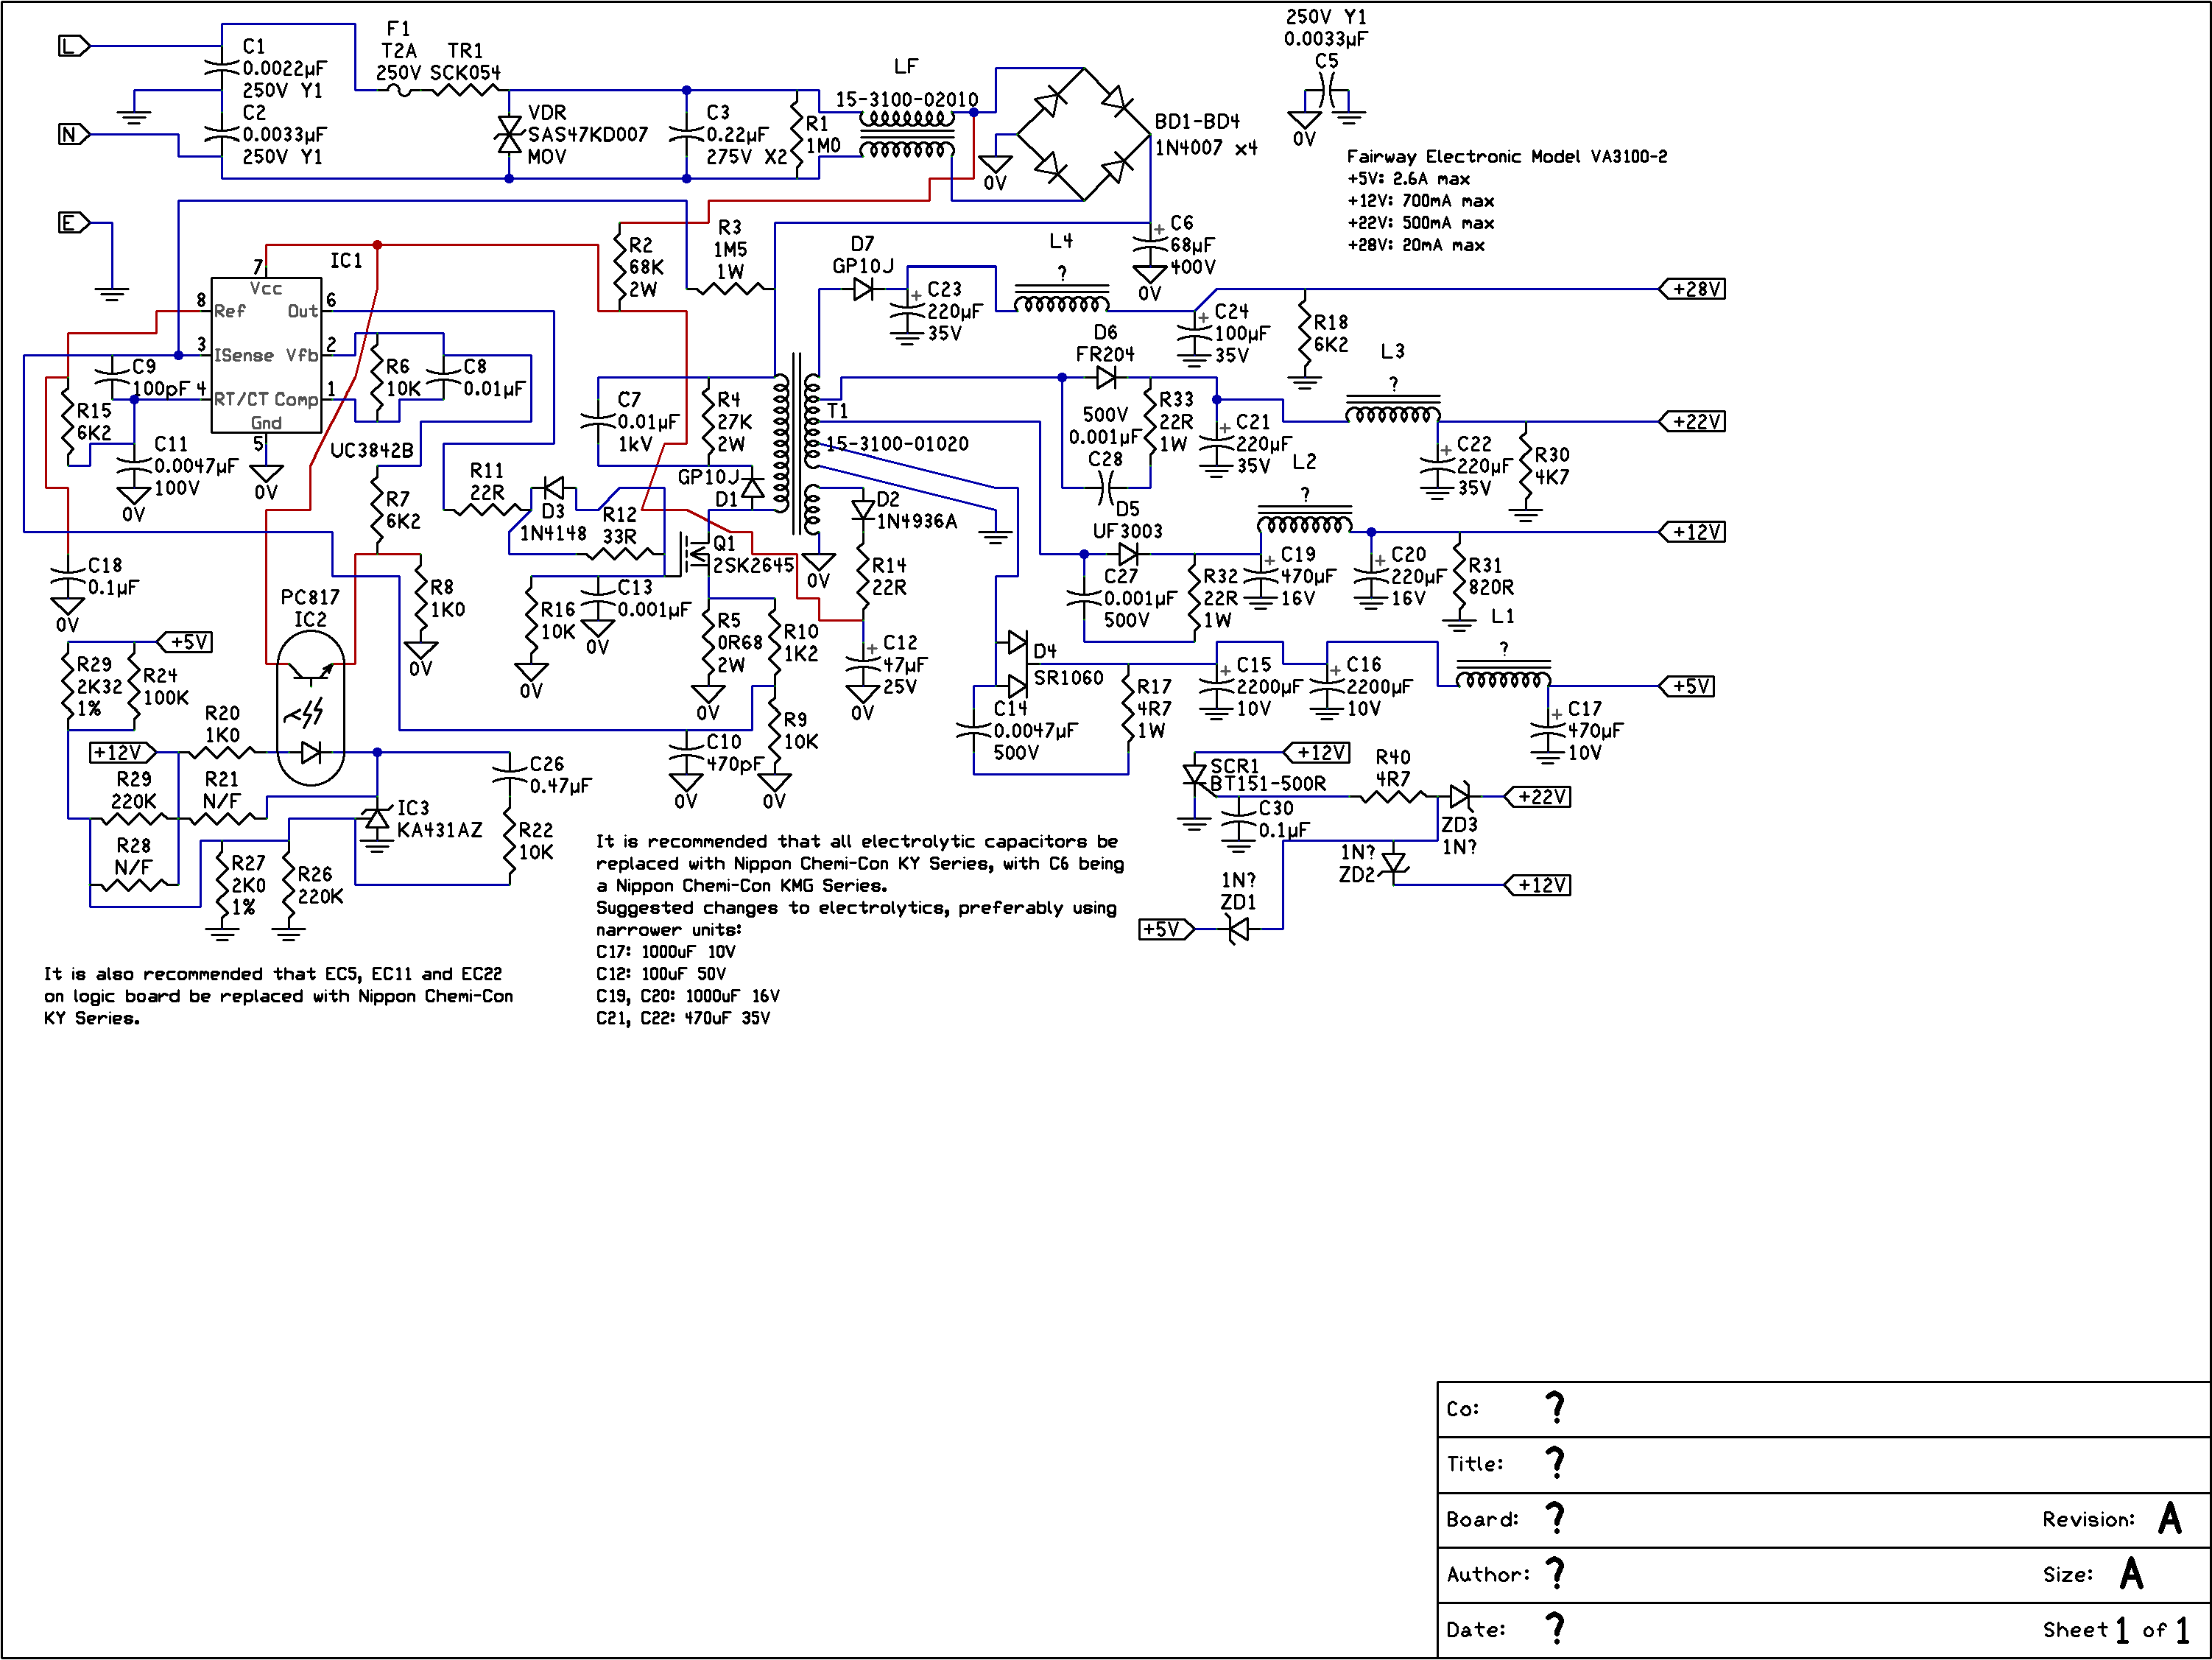2212x1660 pixels.
Task: Select the +22V output flag near L3
Action: pos(1693,421)
